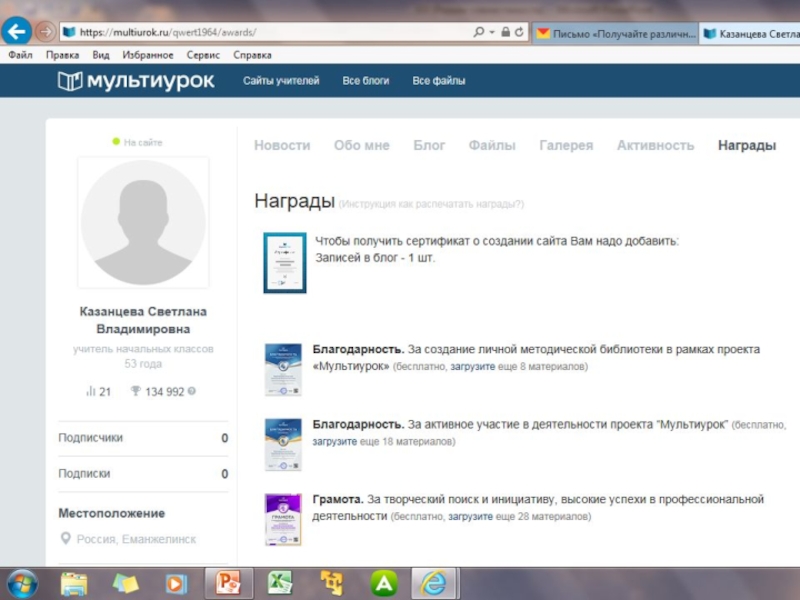This screenshot has width=800, height=600.
Task: Click the Россия, Еманжелинск location text
Action: (x=136, y=539)
